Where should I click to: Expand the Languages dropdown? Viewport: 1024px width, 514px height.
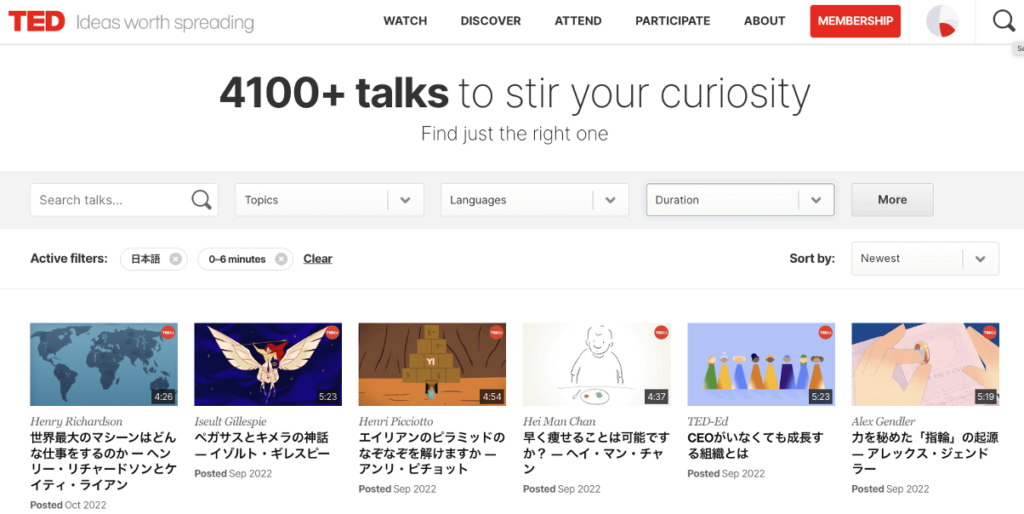coord(609,200)
